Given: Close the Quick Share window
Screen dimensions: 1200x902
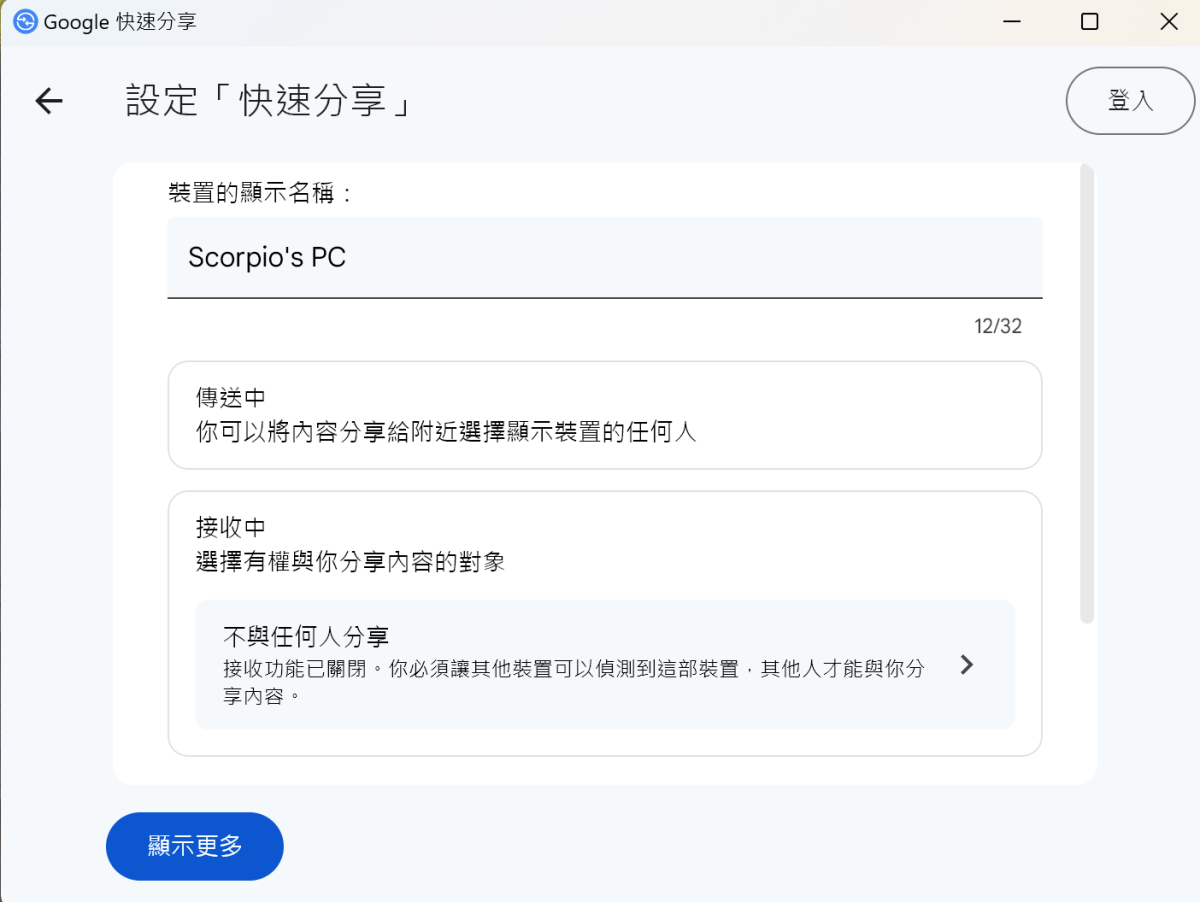Looking at the screenshot, I should point(1168,22).
